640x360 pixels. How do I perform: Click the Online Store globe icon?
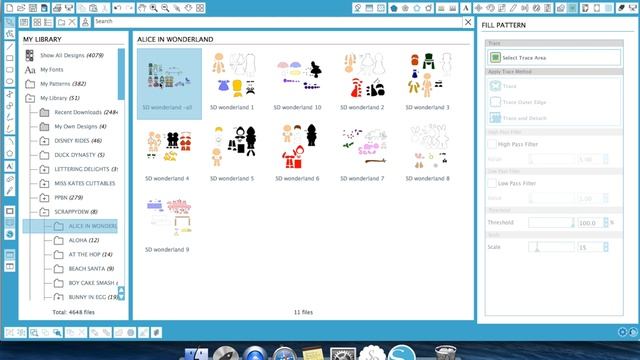[9, 234]
